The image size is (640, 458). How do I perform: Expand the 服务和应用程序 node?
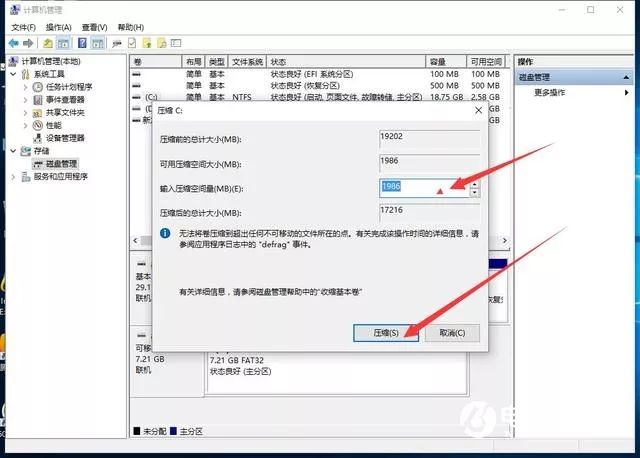point(13,177)
